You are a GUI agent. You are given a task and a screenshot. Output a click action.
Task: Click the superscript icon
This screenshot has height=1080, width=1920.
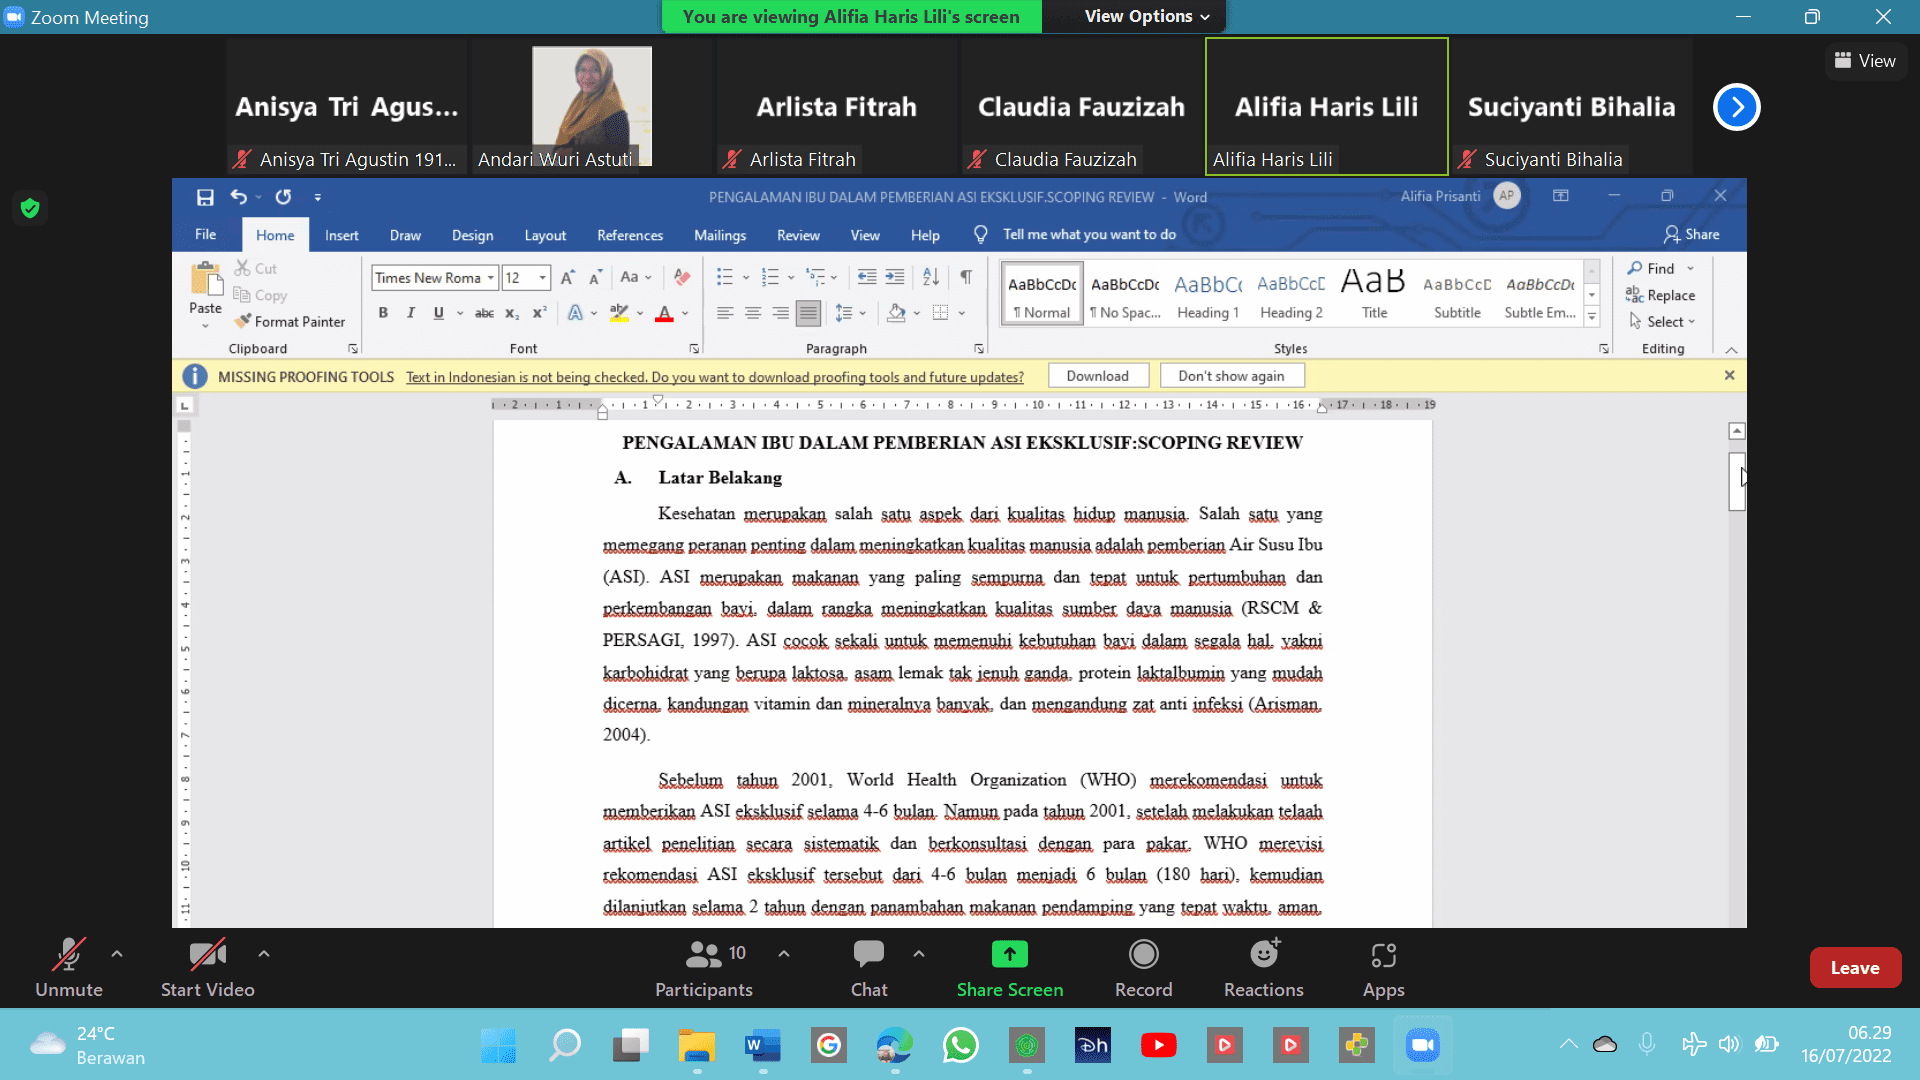coord(539,313)
